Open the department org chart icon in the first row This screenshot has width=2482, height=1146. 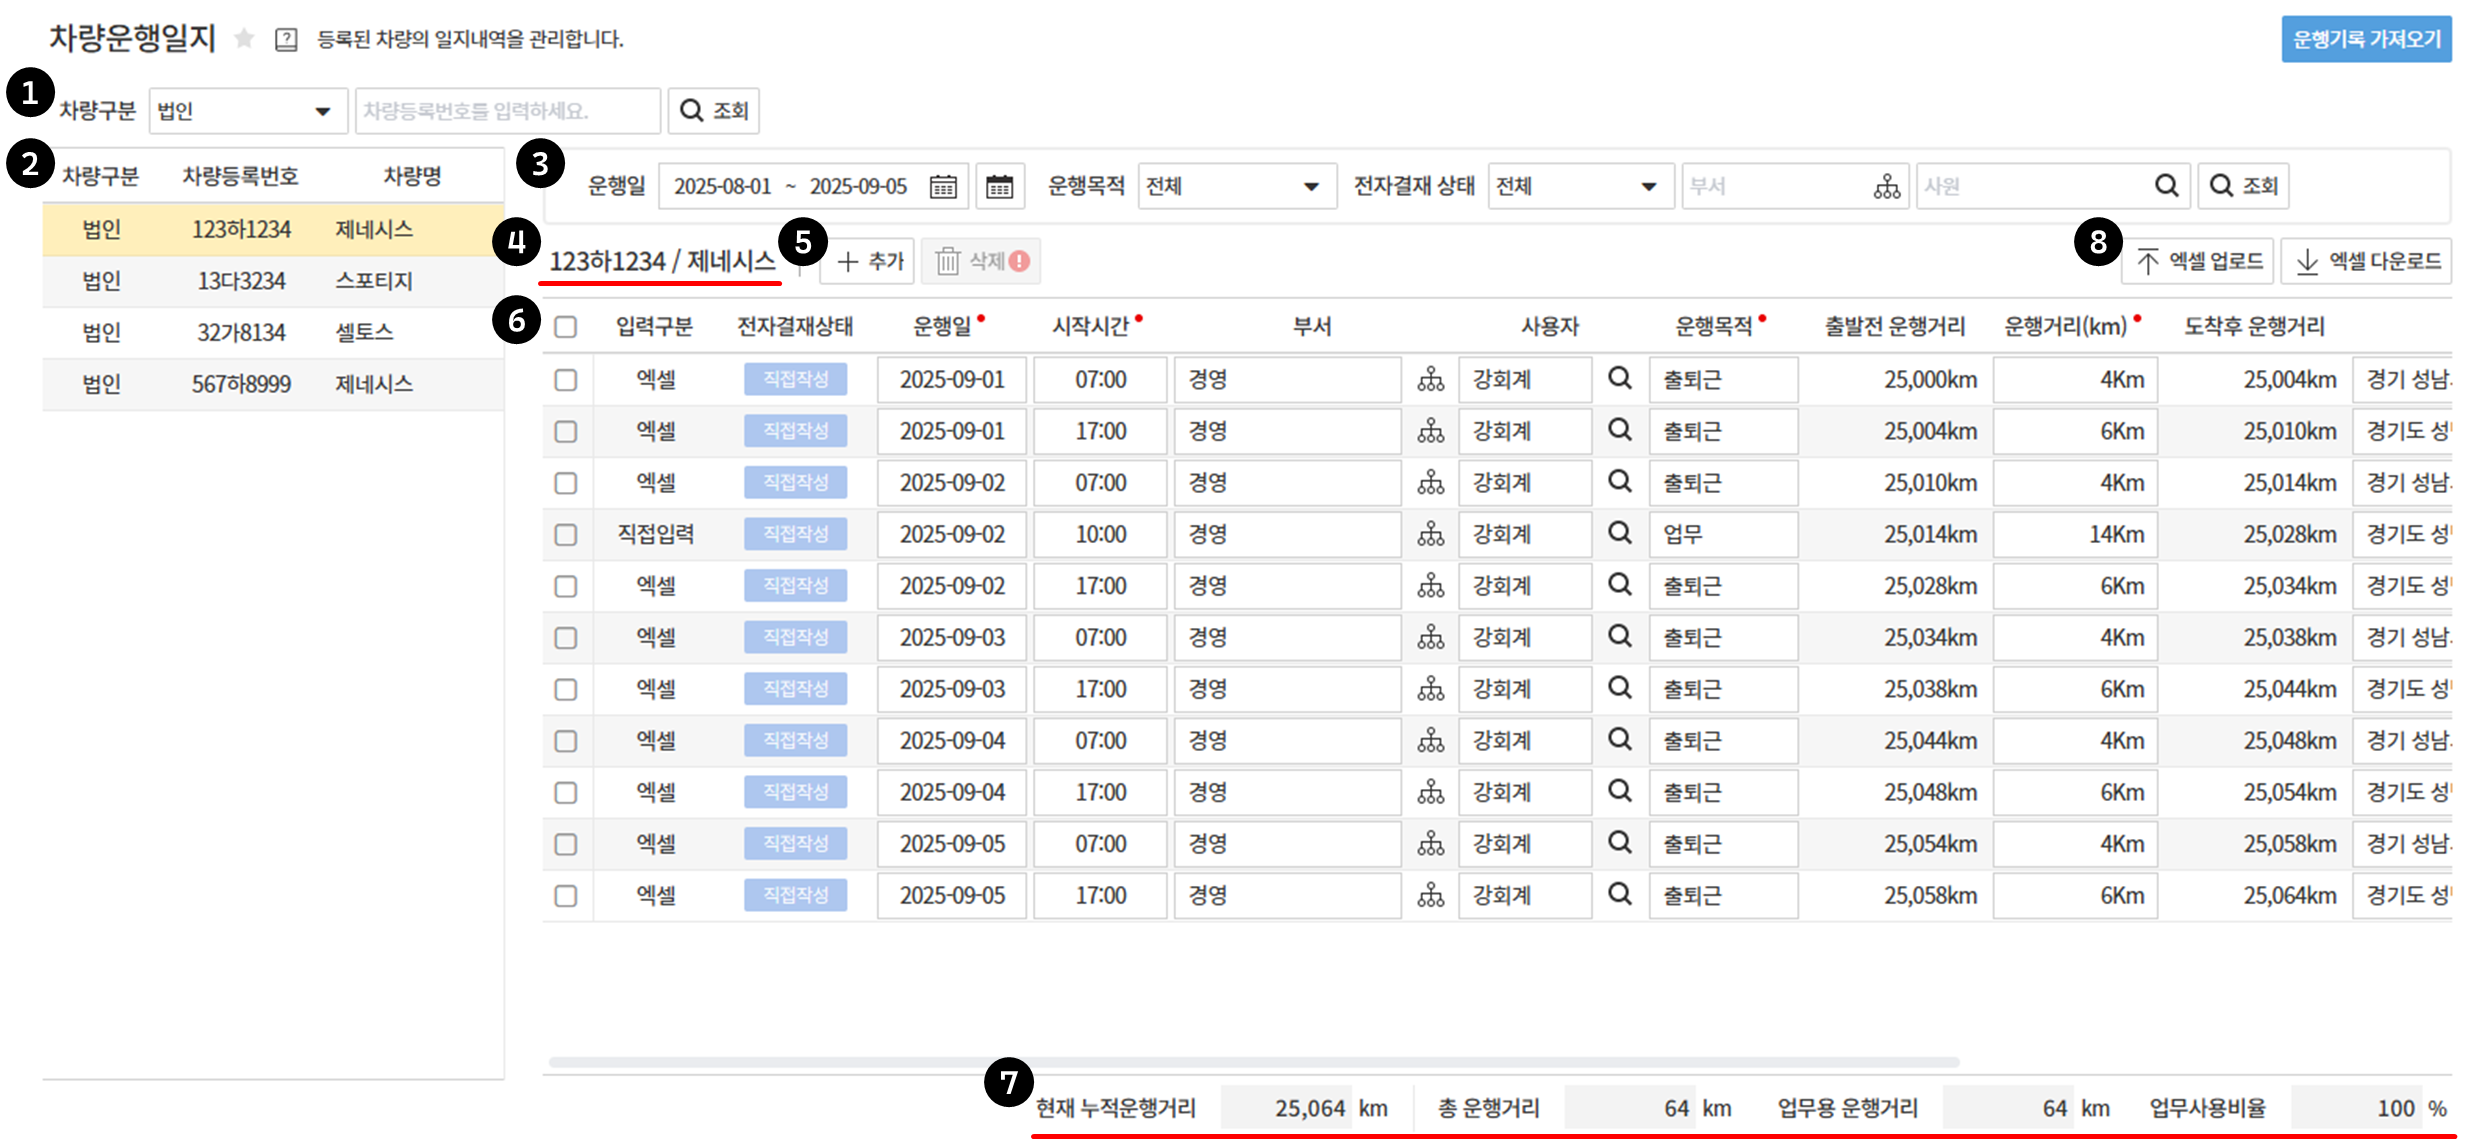1431,380
